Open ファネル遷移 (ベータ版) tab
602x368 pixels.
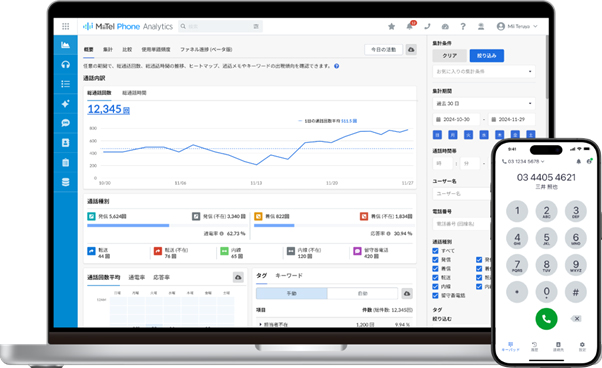(x=206, y=50)
